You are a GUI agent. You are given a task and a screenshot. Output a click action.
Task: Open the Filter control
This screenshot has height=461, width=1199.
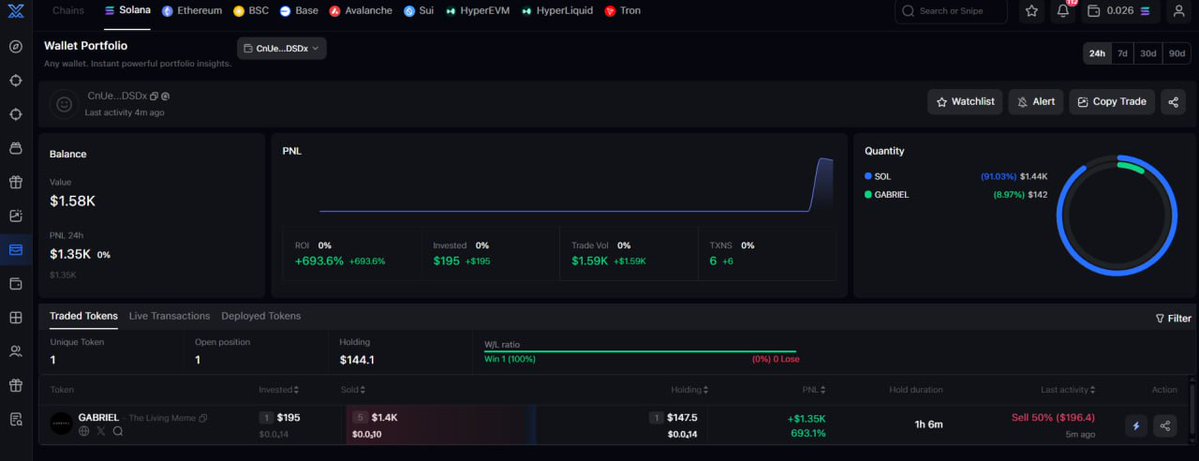point(1173,318)
